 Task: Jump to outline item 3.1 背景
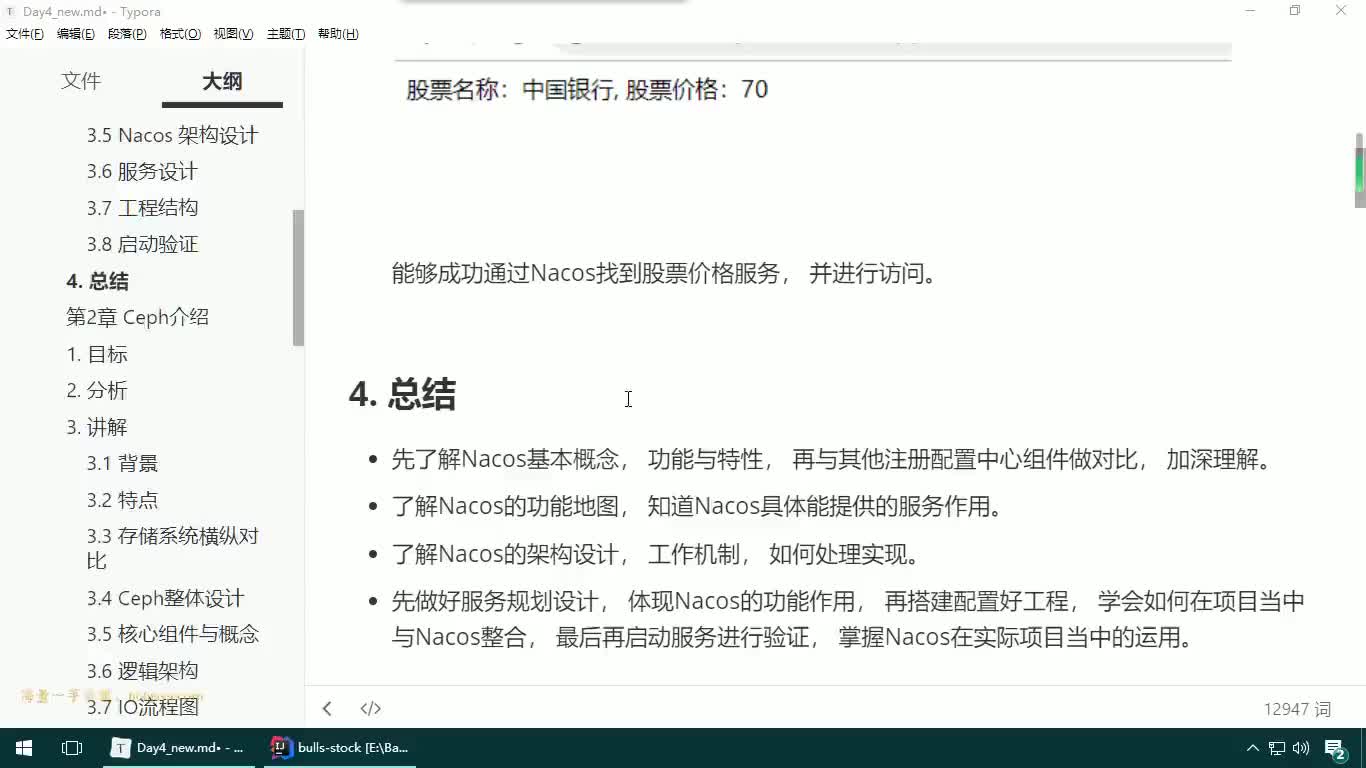pos(122,464)
